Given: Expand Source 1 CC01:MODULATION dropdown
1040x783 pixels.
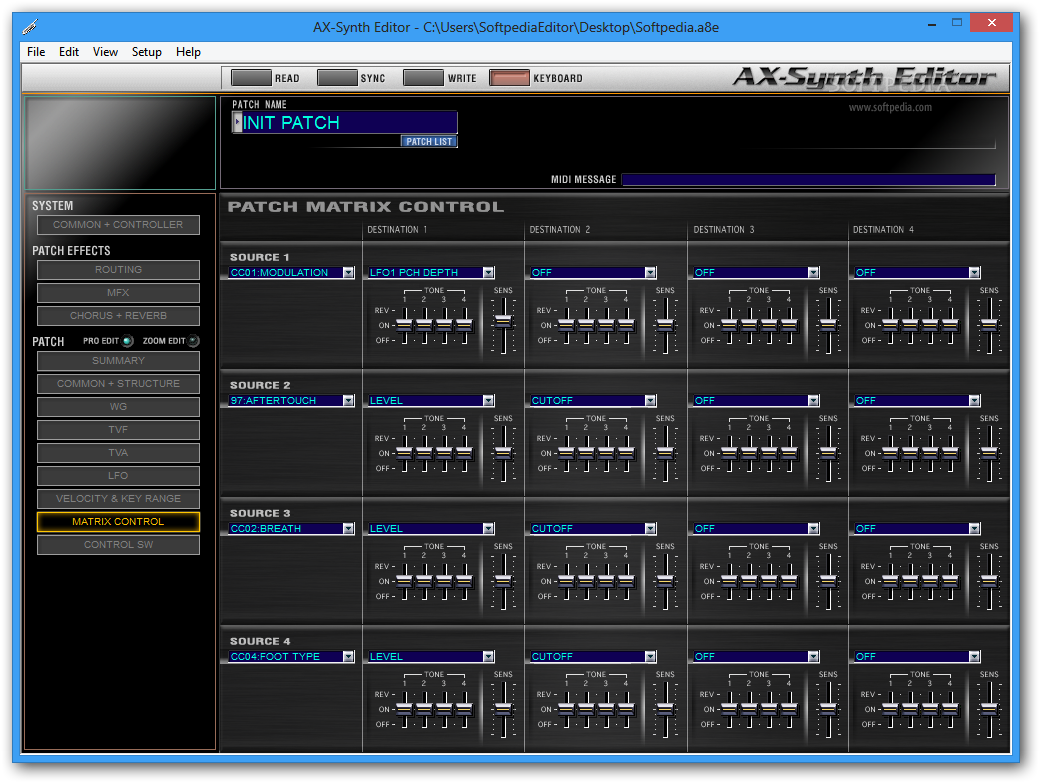Looking at the screenshot, I should coord(348,272).
